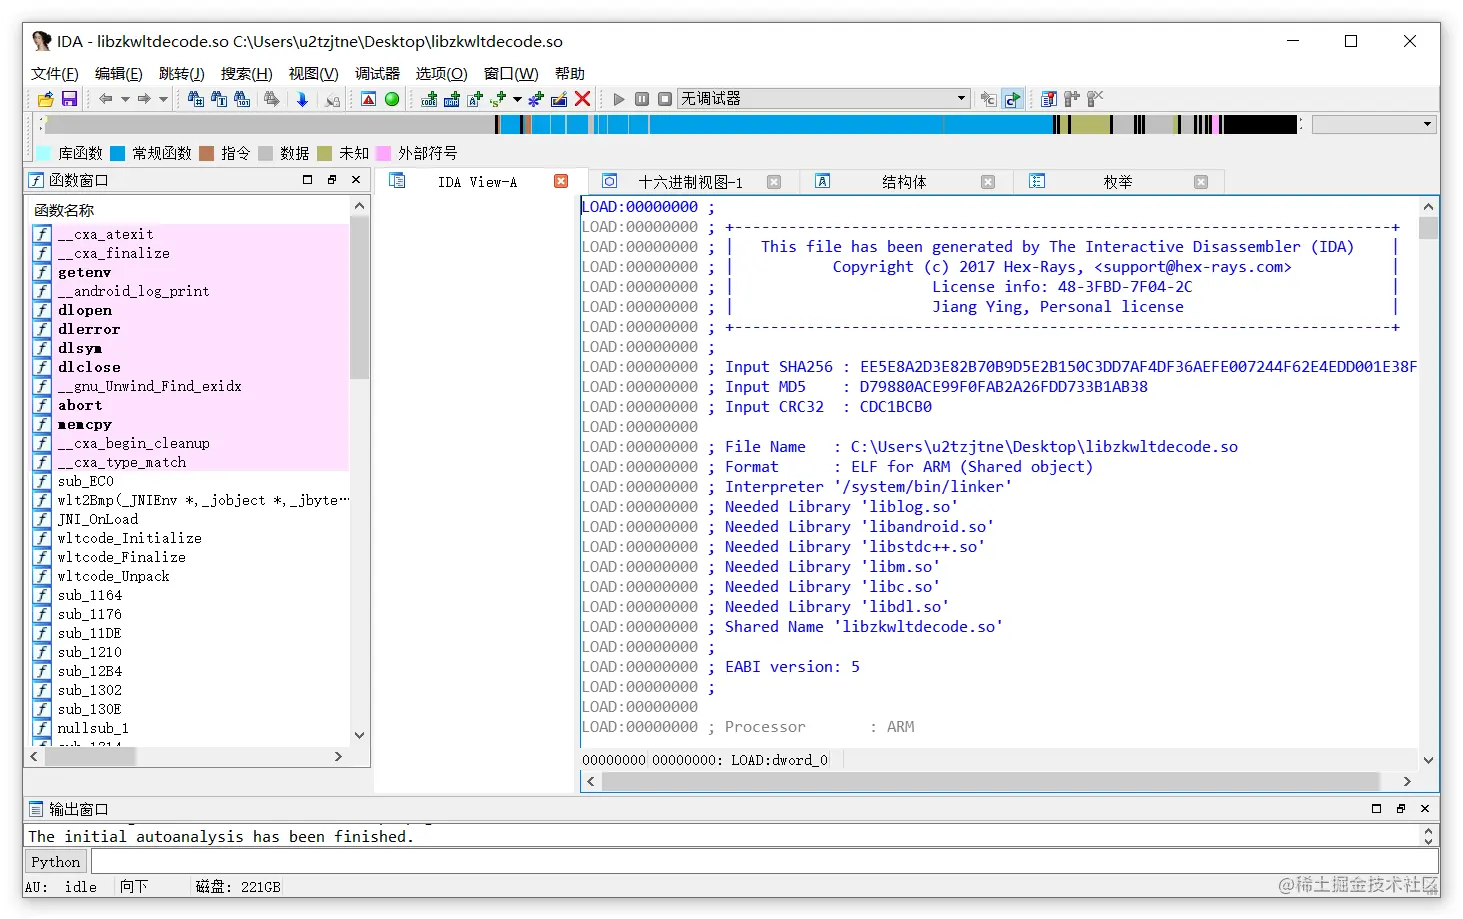Image resolution: width=1463 pixels, height=919 pixels.
Task: Click the red X delete toolbar icon
Action: click(x=582, y=99)
